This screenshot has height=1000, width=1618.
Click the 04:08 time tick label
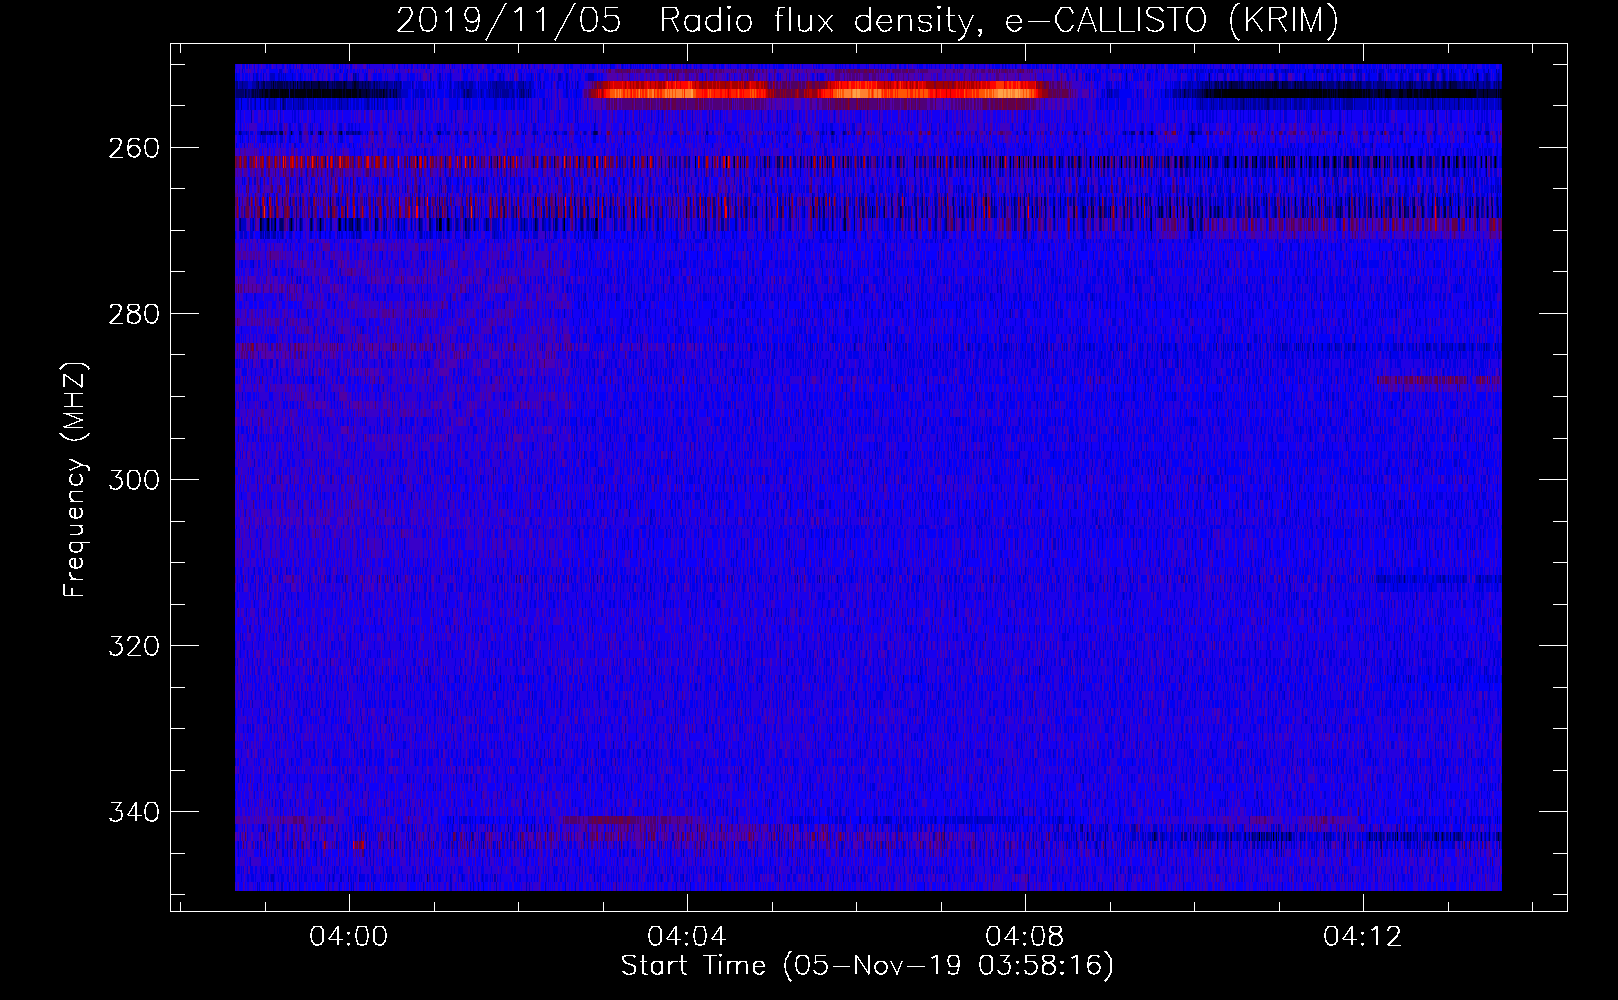pos(1025,937)
